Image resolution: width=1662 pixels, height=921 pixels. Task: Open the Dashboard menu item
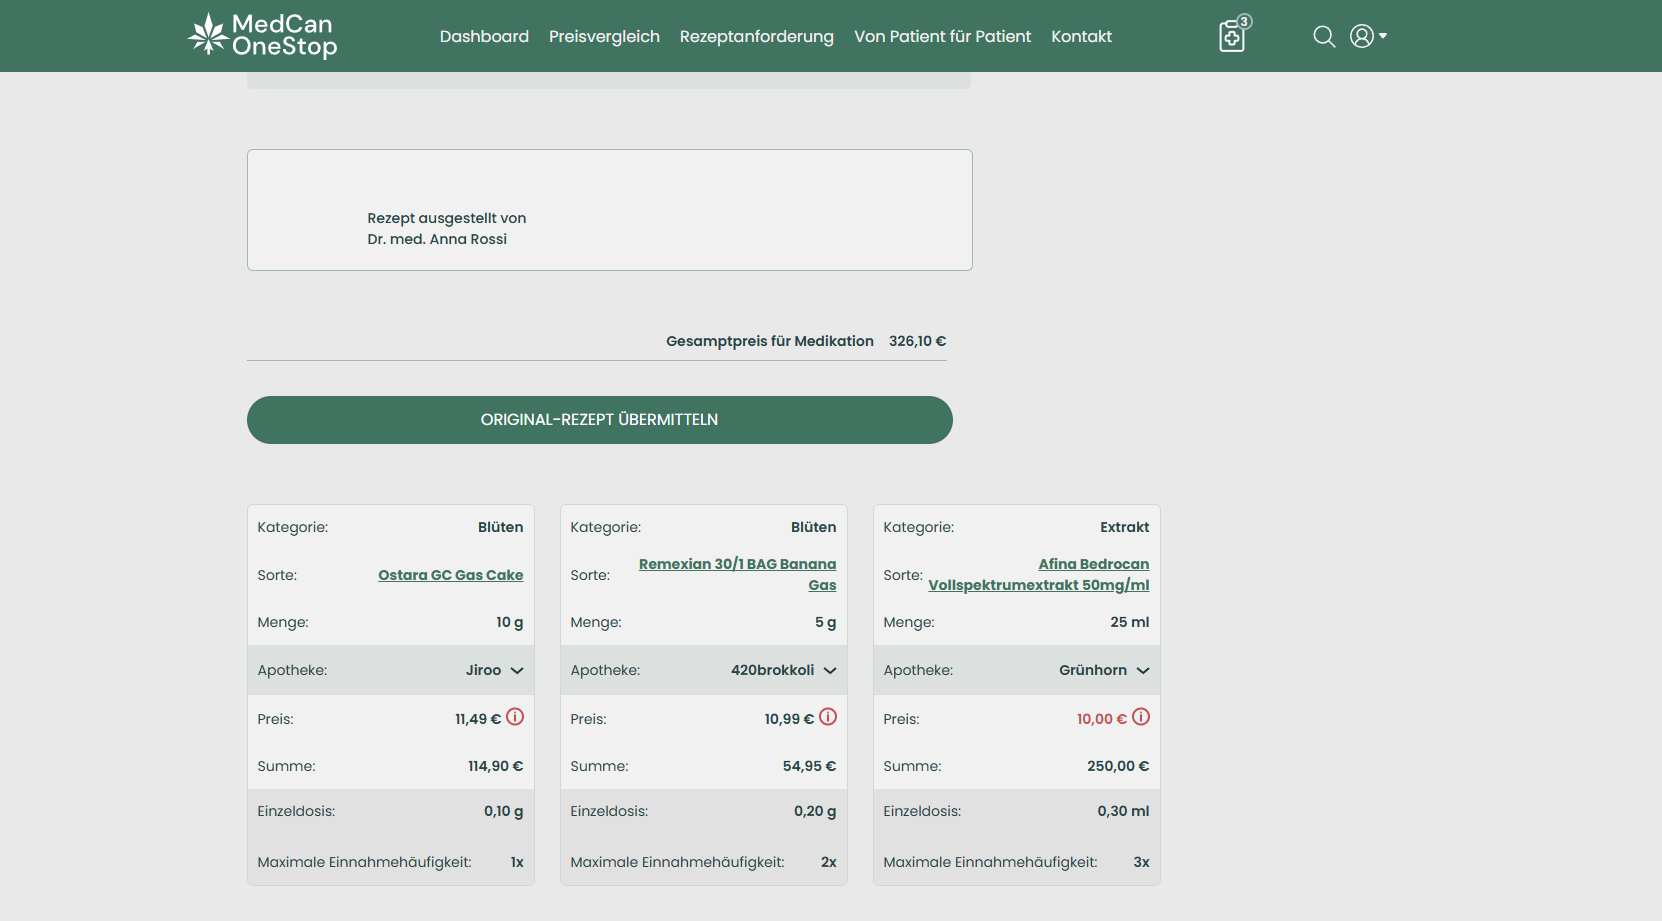pos(484,37)
